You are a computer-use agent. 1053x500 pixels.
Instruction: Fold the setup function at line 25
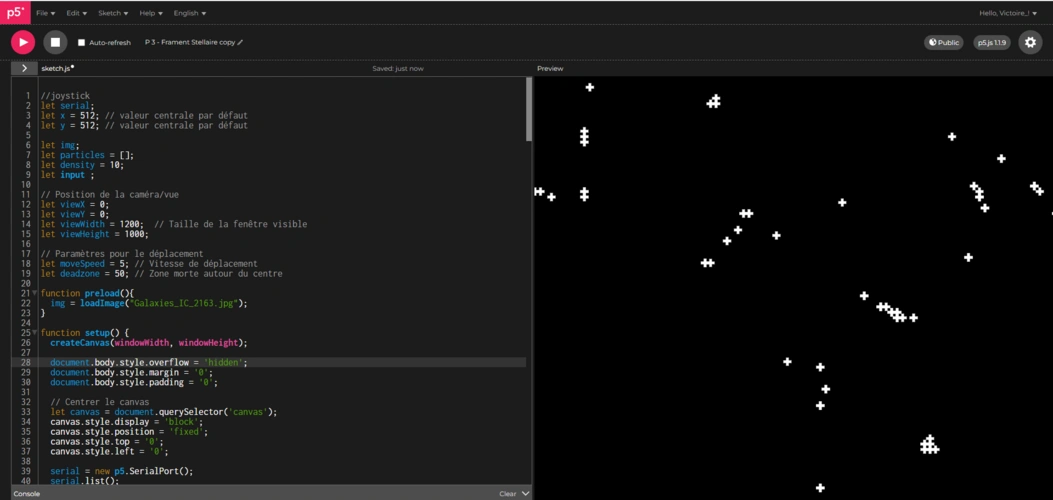pos(35,332)
